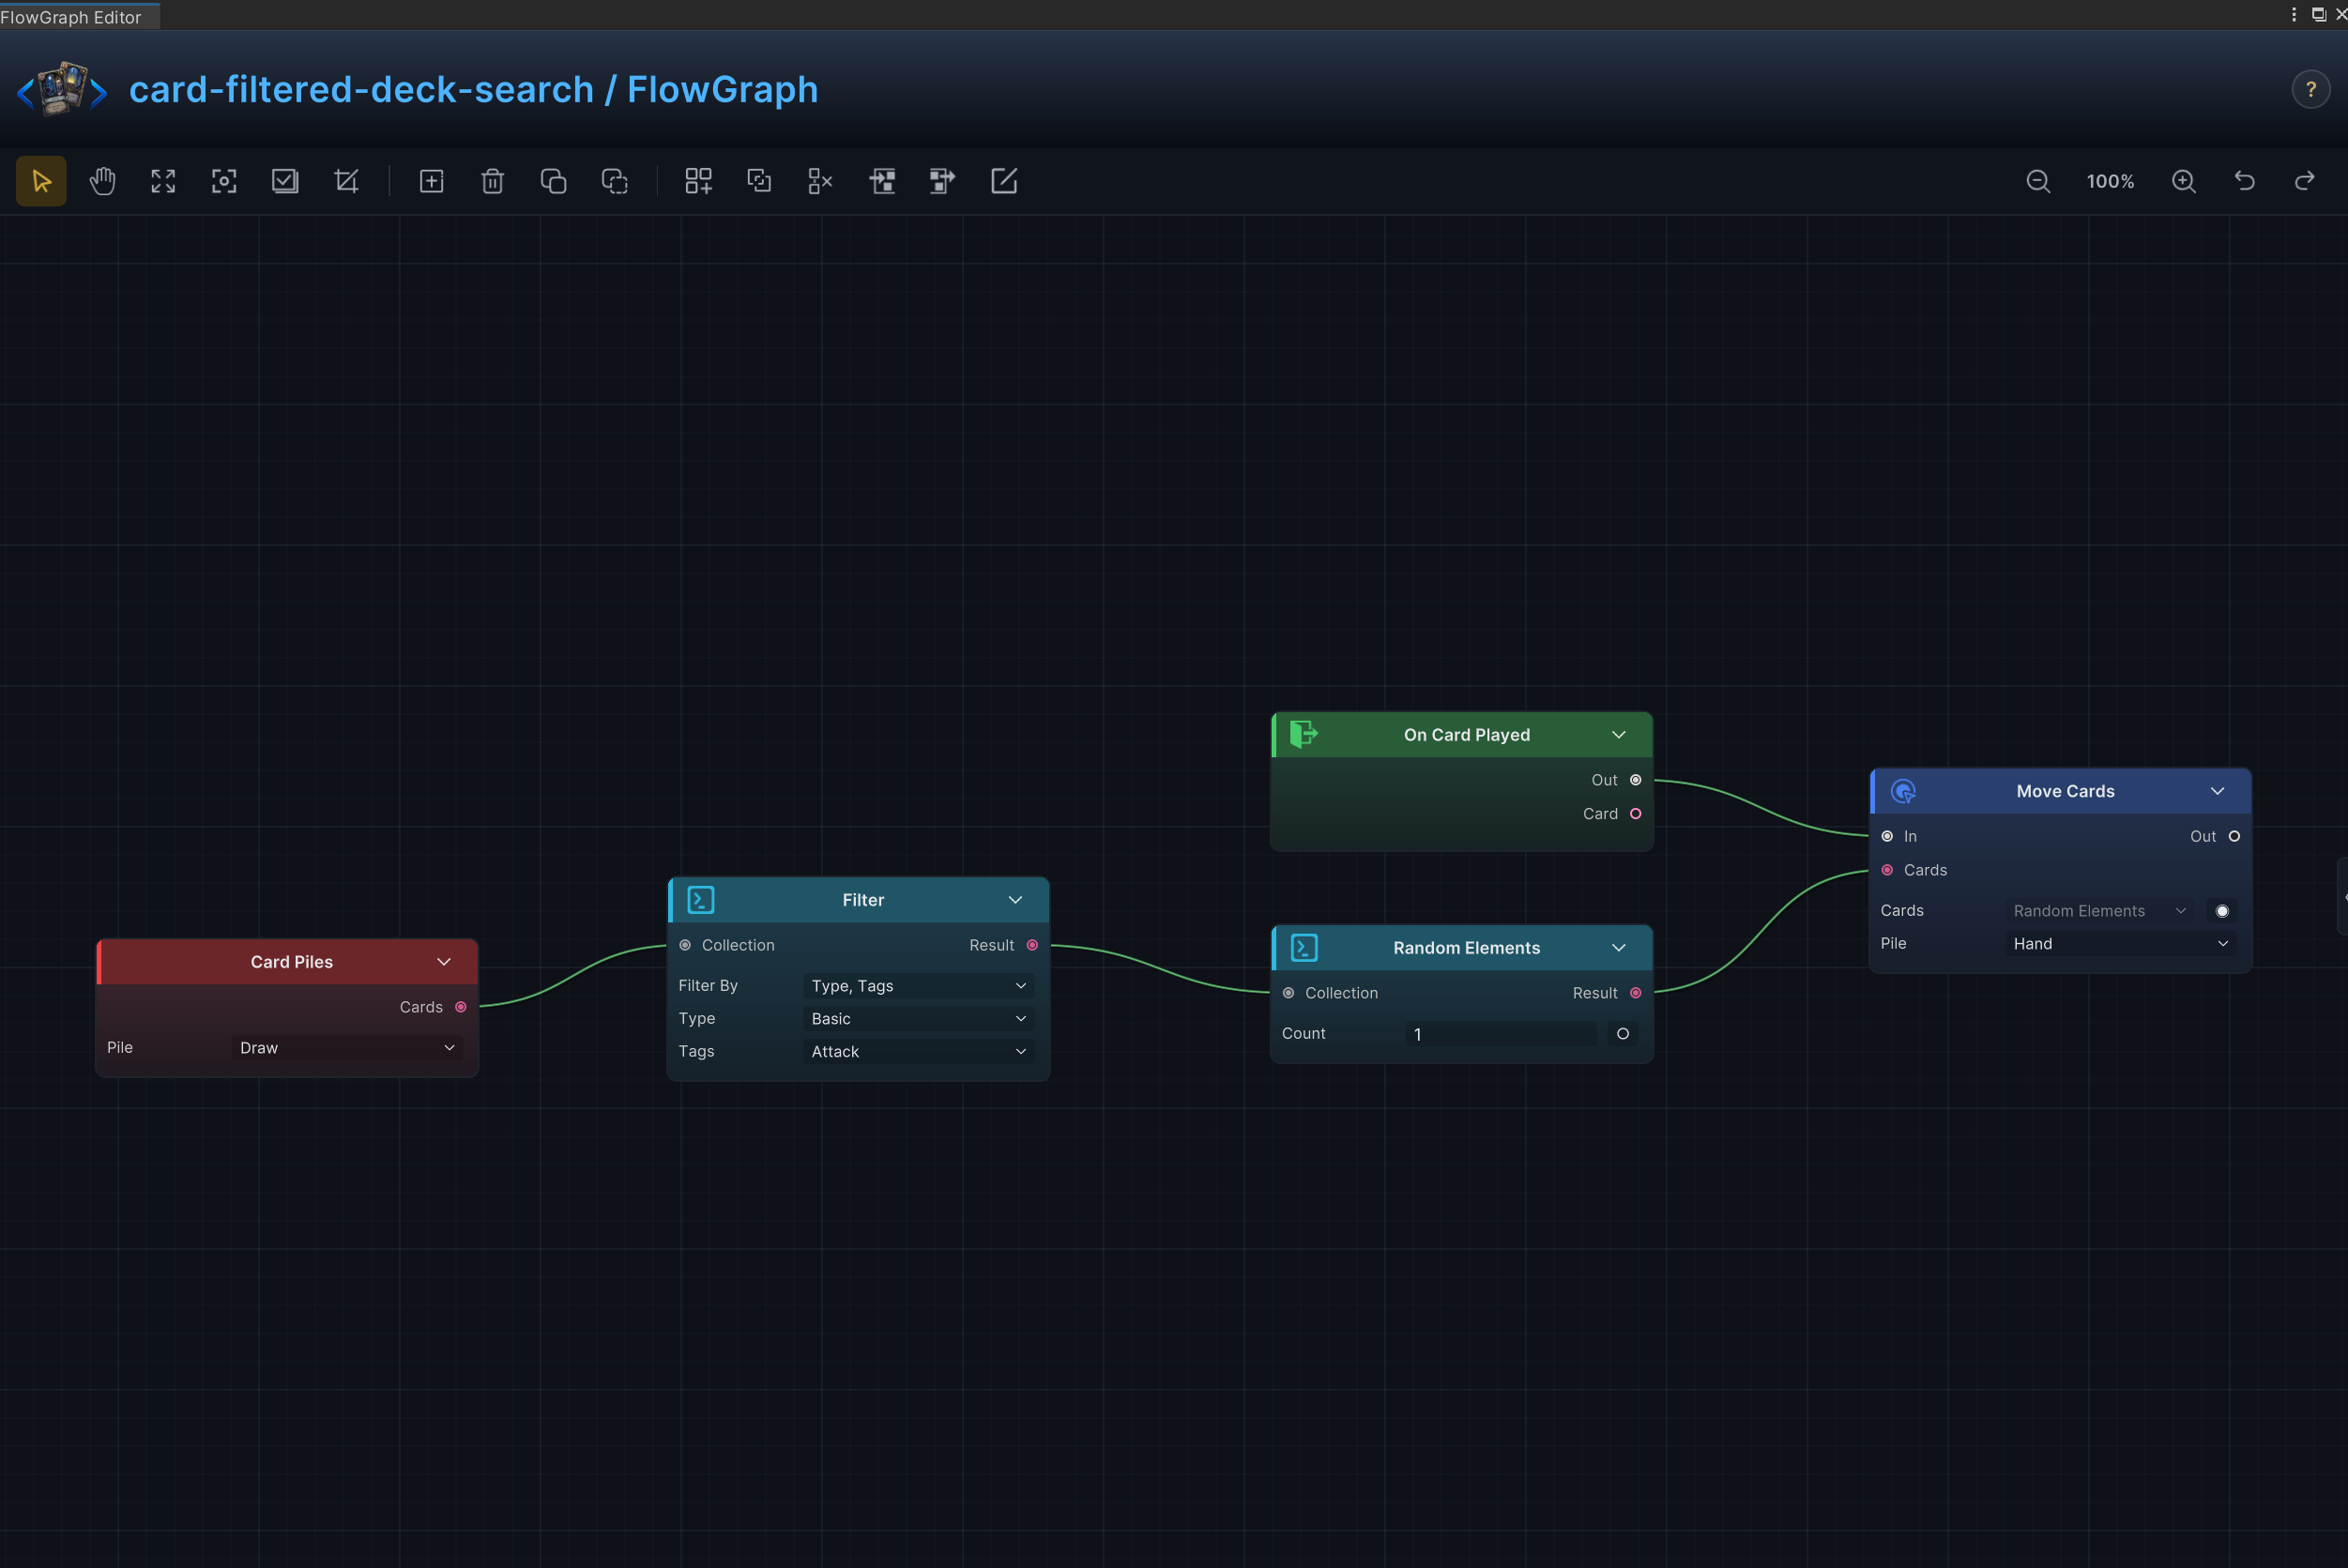Click the Move Cards node action icon

click(x=1902, y=791)
